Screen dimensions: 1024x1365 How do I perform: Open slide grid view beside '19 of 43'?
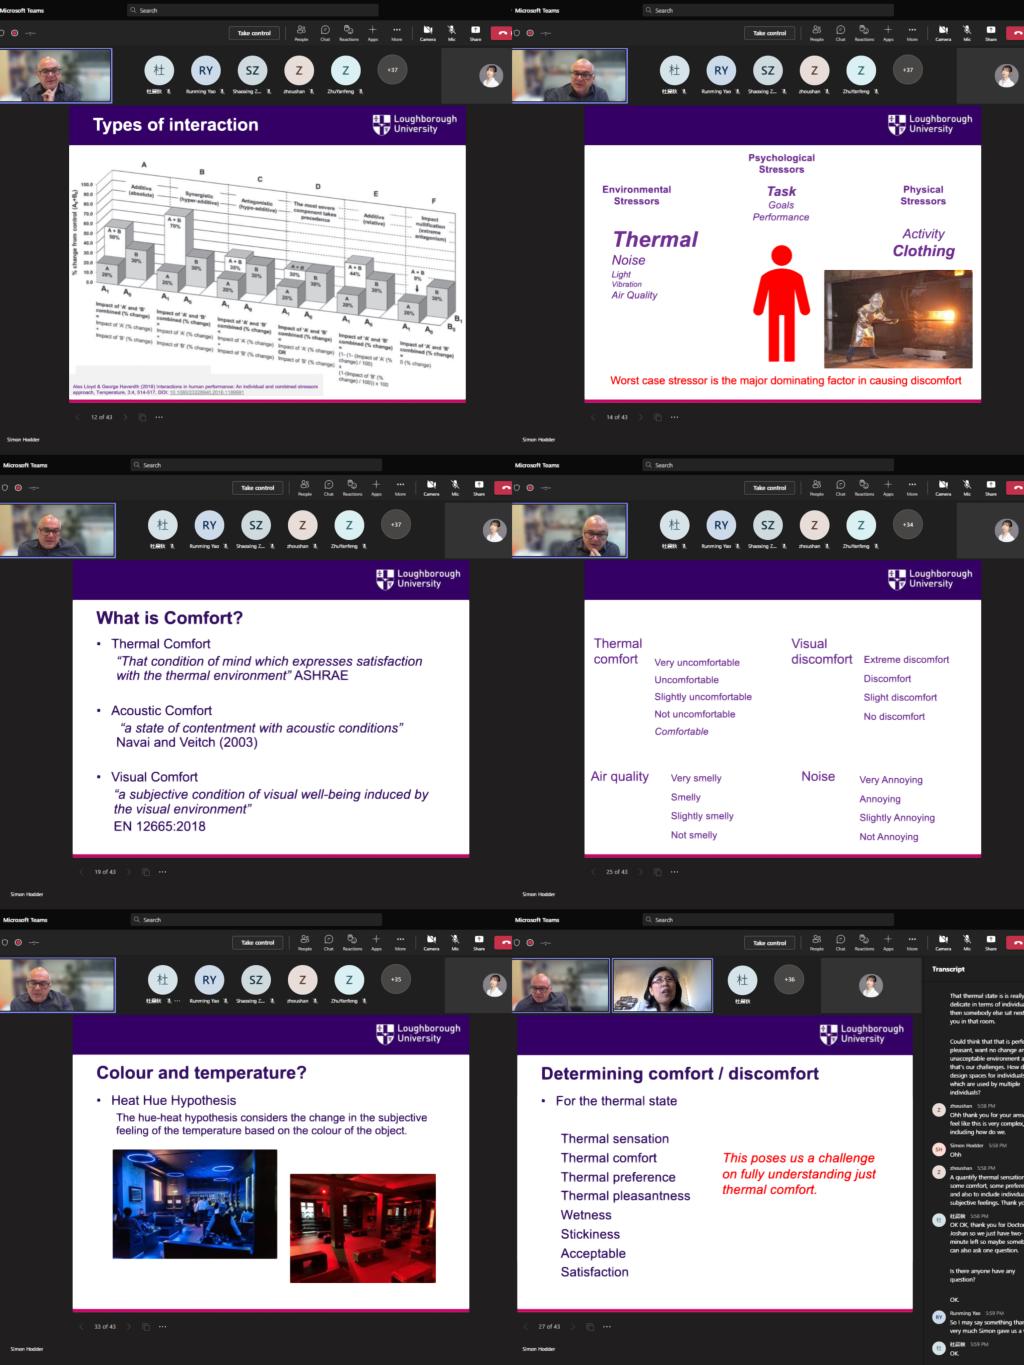[x=146, y=872]
